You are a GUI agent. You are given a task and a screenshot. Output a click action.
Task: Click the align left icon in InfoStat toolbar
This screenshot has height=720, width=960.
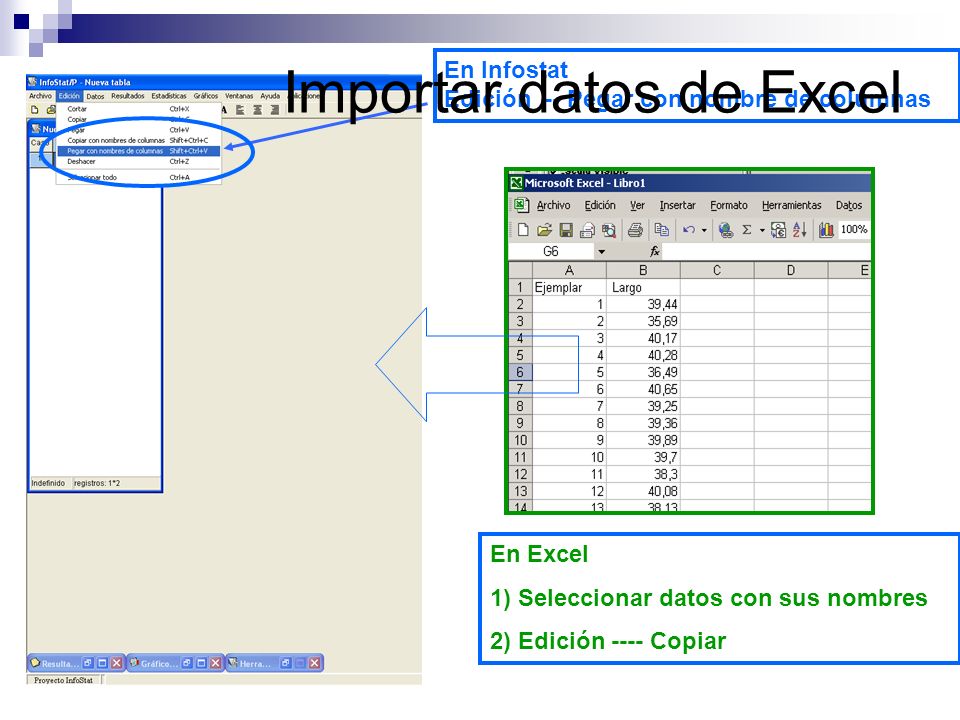pyautogui.click(x=240, y=110)
